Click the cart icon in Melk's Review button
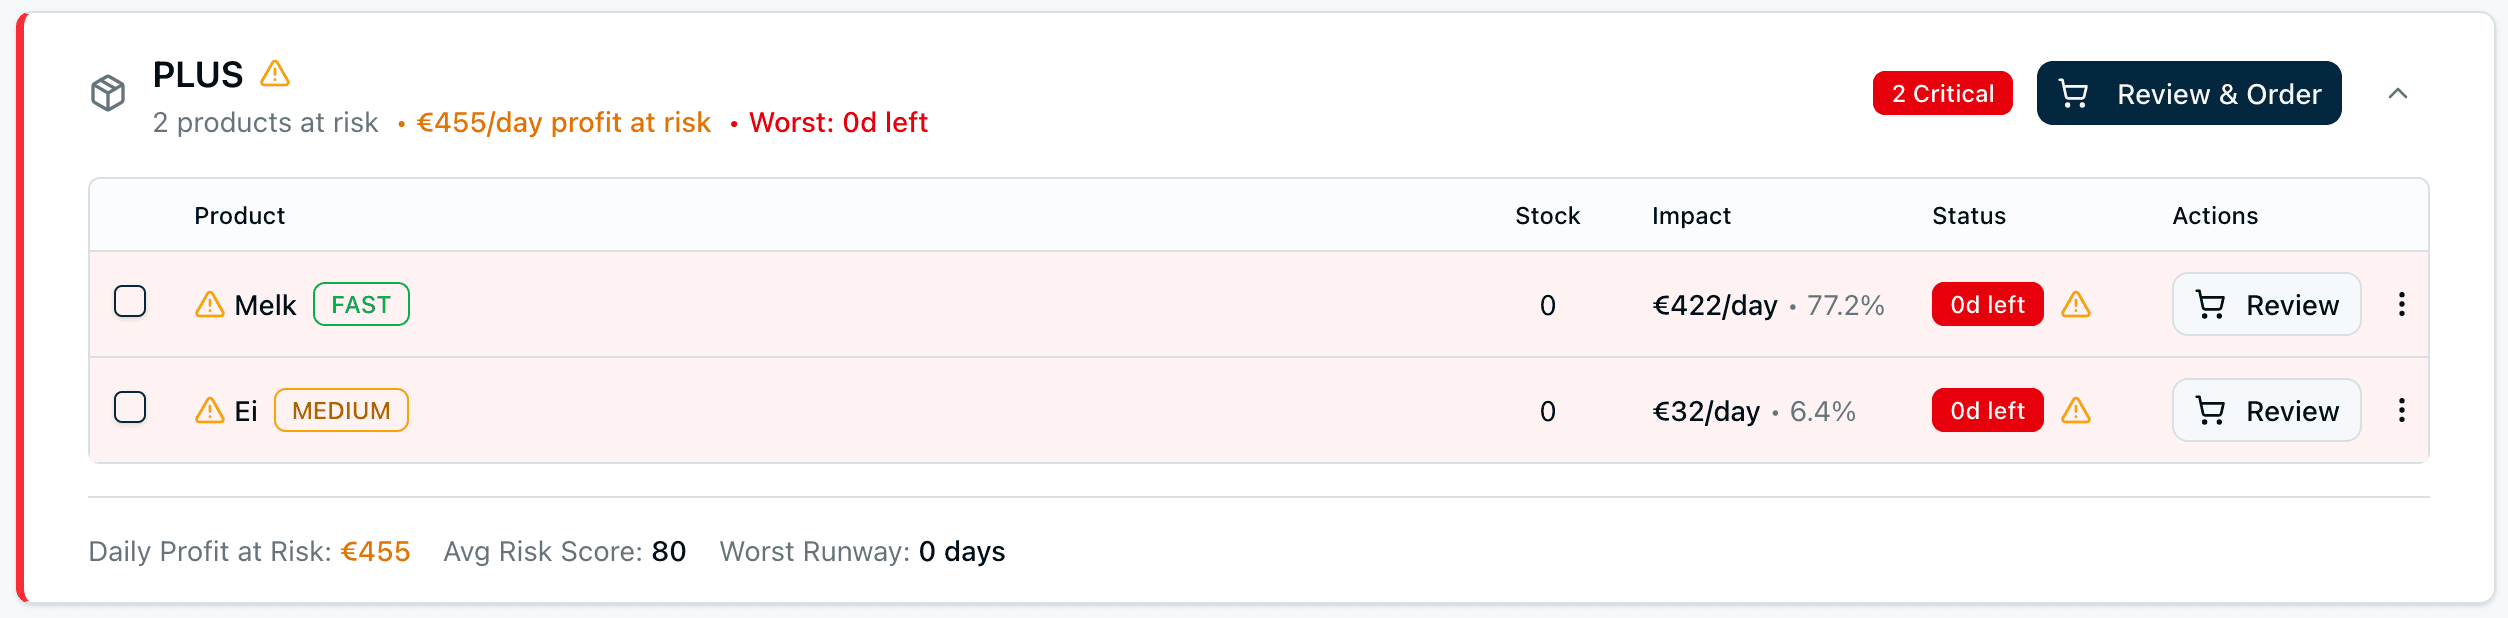Image resolution: width=2508 pixels, height=618 pixels. coord(2212,305)
